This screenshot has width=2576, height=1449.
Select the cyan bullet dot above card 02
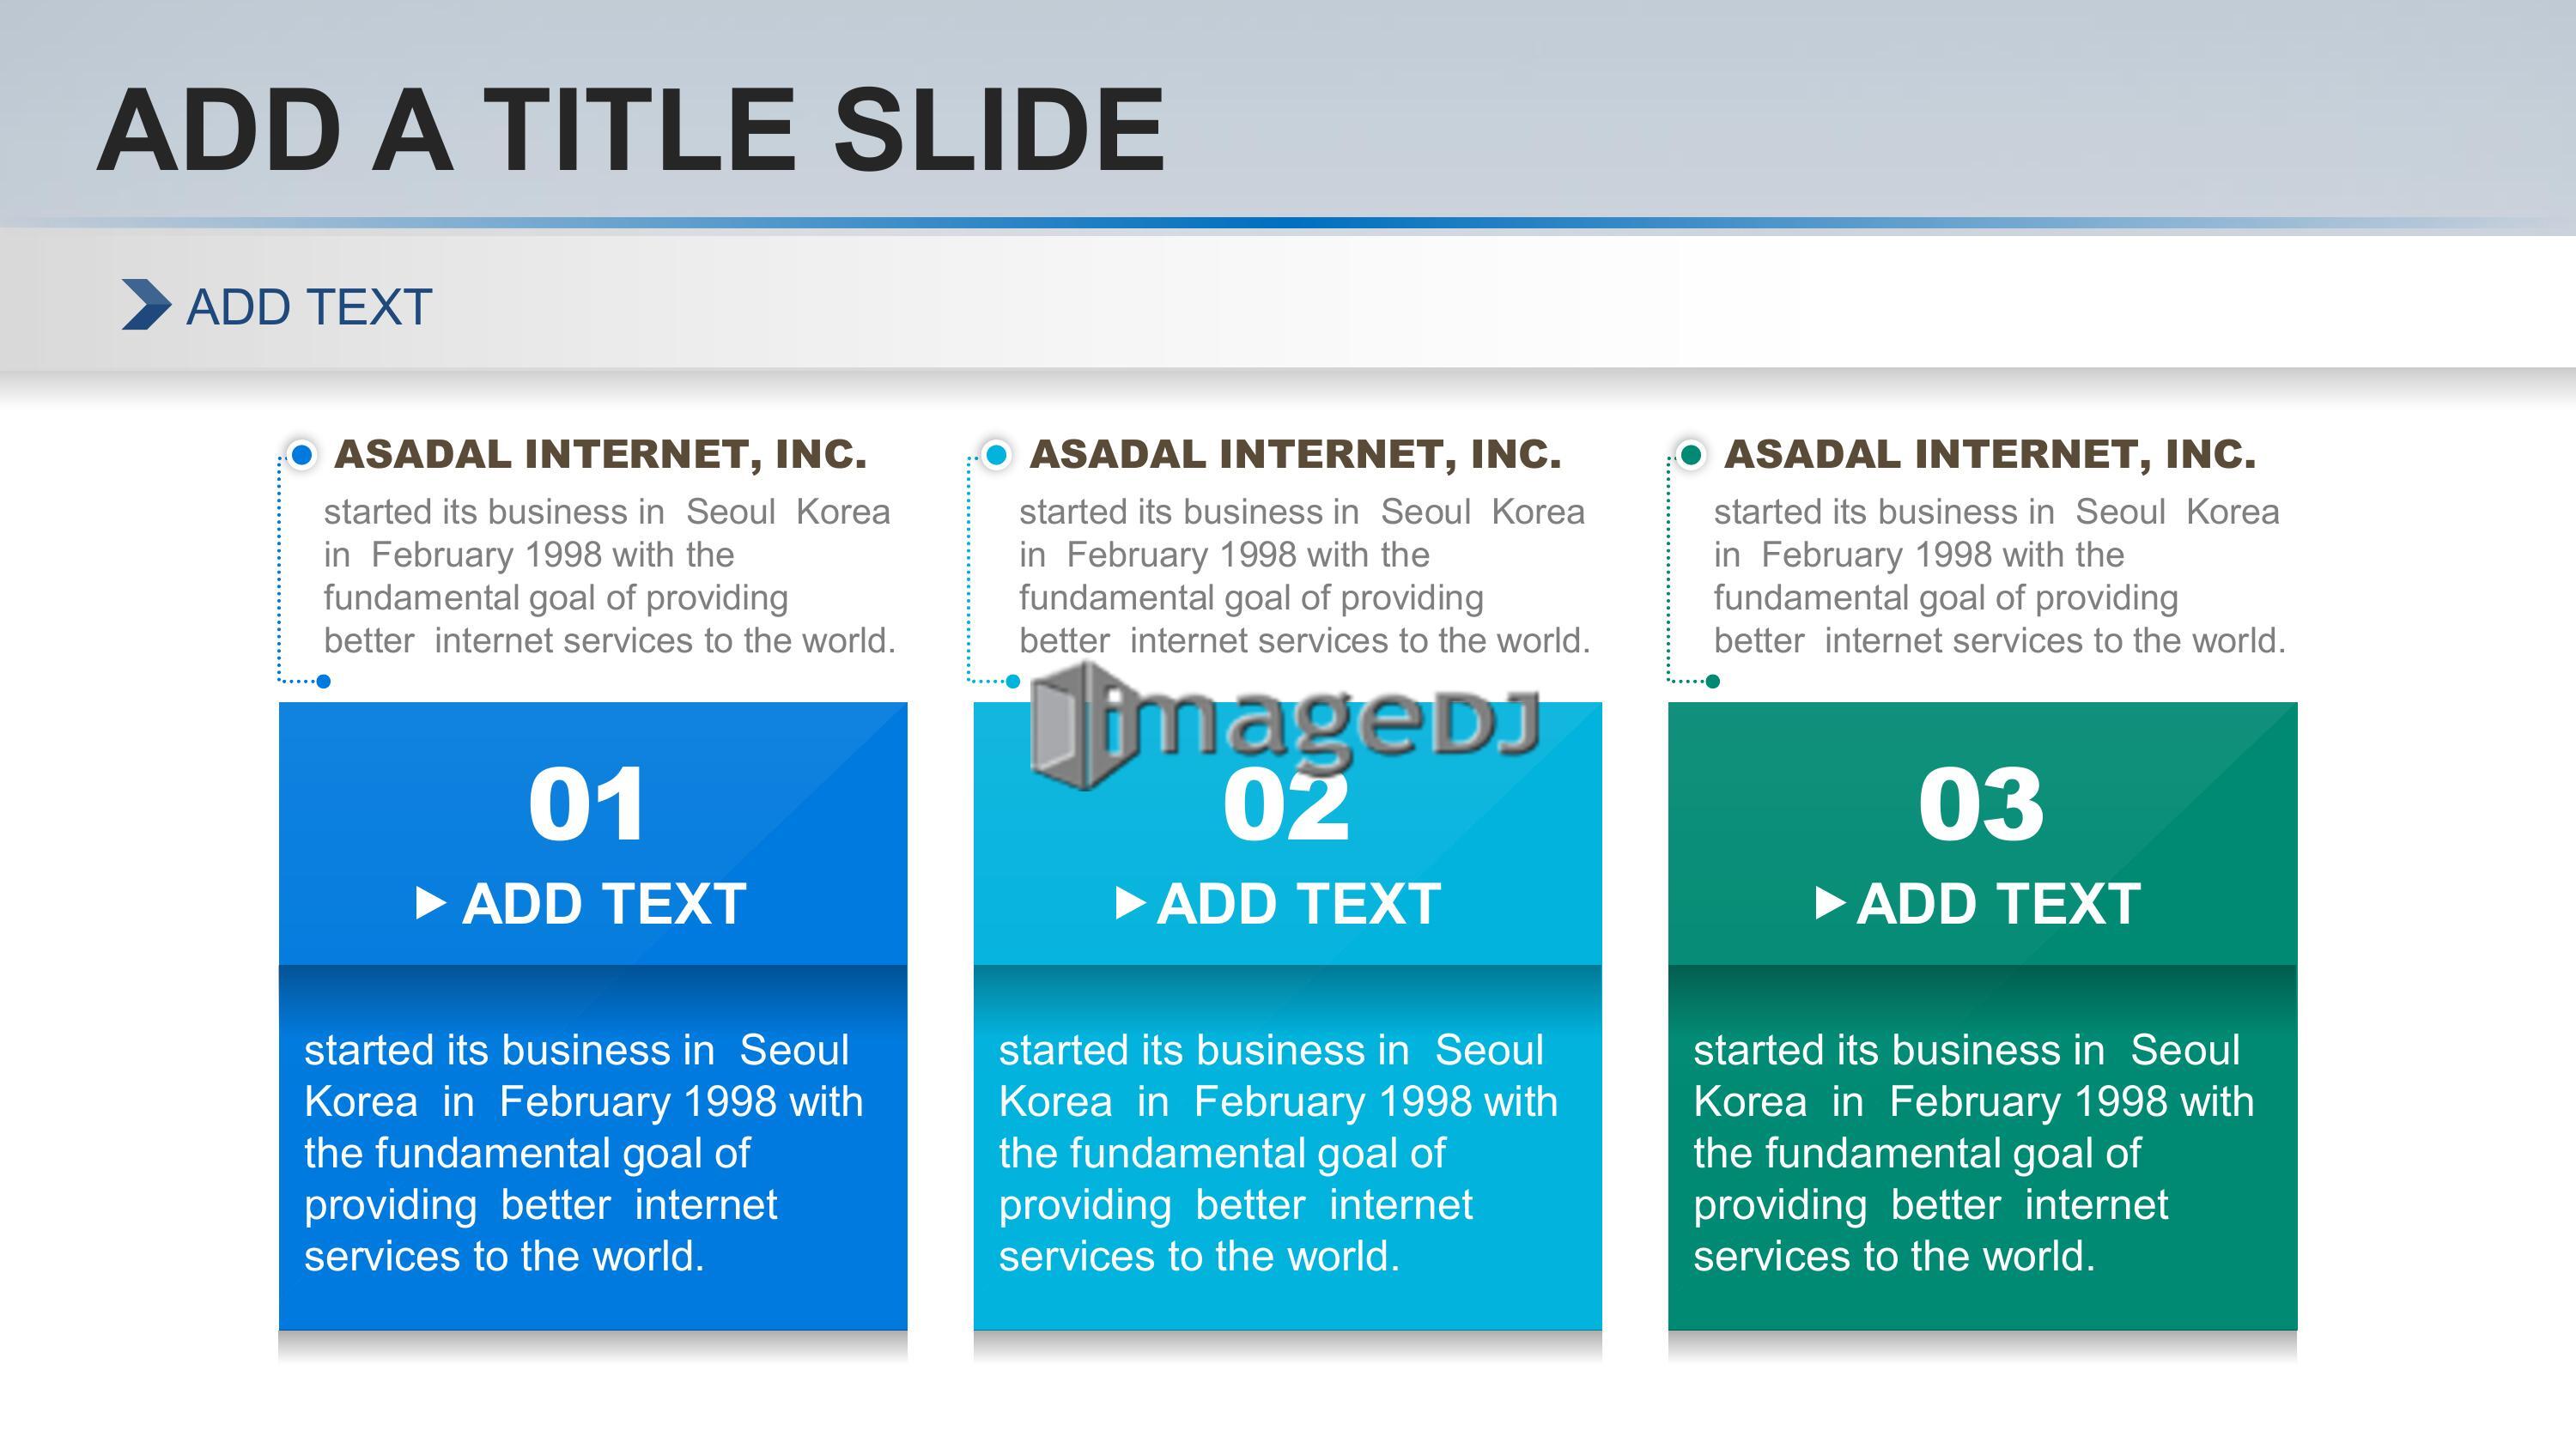(996, 455)
